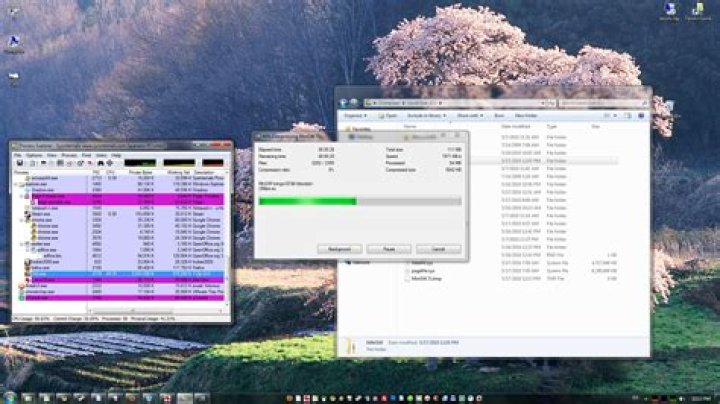This screenshot has width=720, height=404.
Task: Open the Process menu in Process Explorer
Action: (x=69, y=156)
